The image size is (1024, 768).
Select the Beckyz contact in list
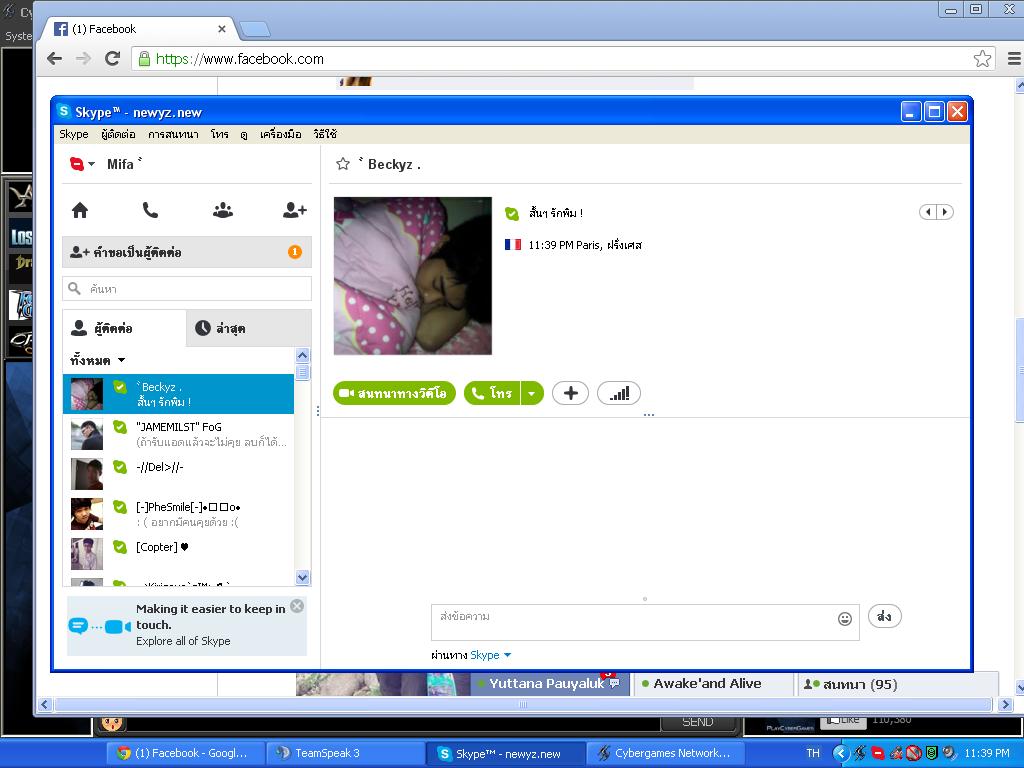click(178, 394)
